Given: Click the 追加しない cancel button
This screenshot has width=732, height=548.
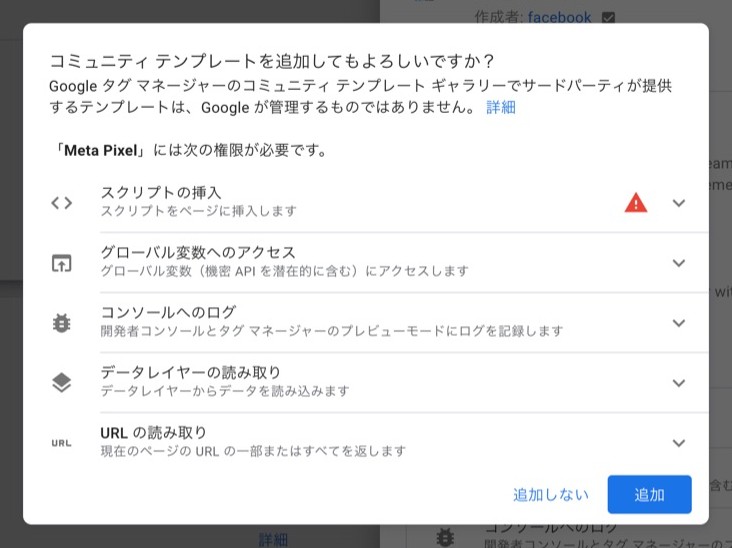Looking at the screenshot, I should (x=551, y=495).
